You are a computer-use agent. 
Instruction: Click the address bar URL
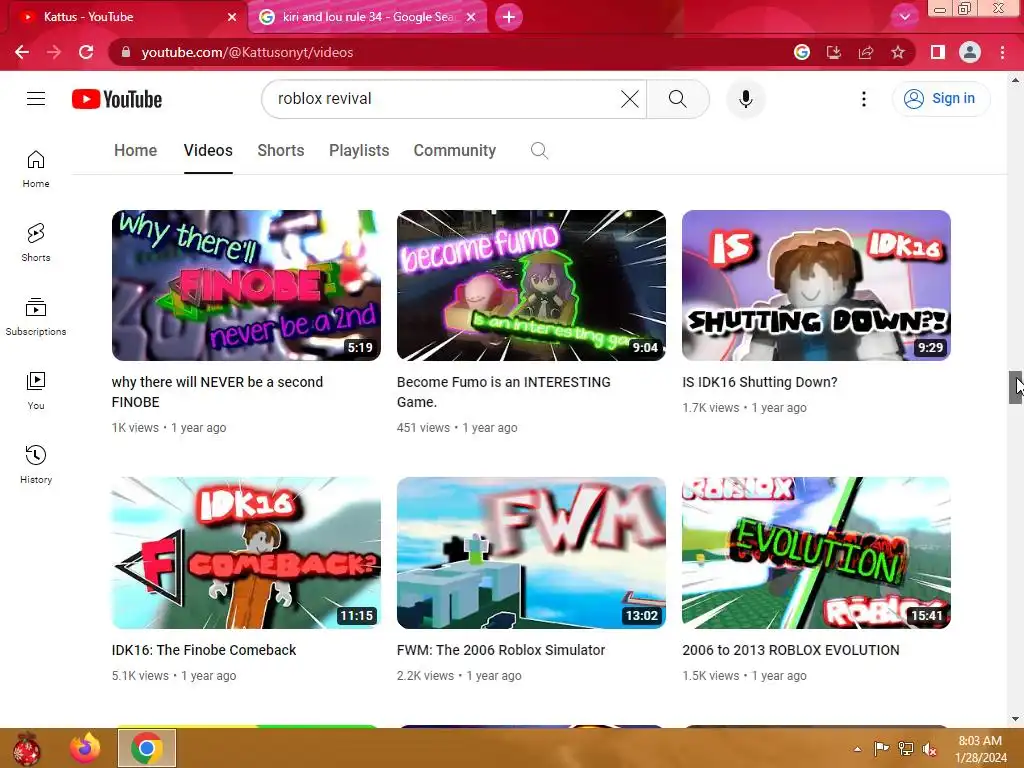pos(248,52)
